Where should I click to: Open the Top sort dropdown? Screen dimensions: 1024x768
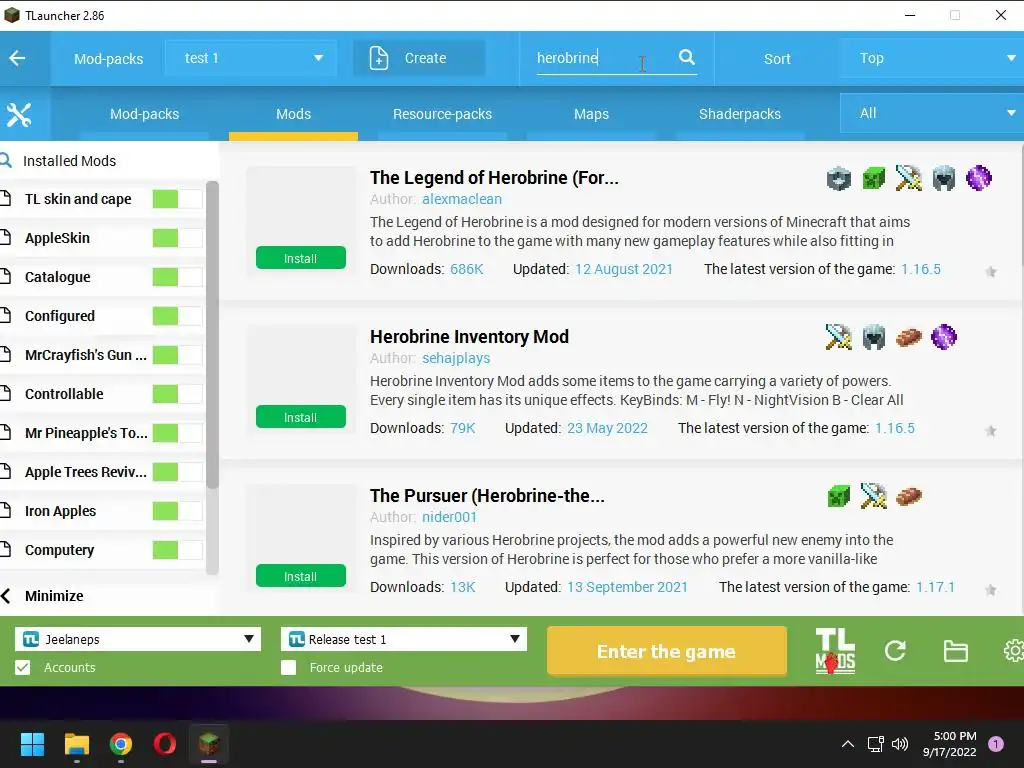pos(931,58)
